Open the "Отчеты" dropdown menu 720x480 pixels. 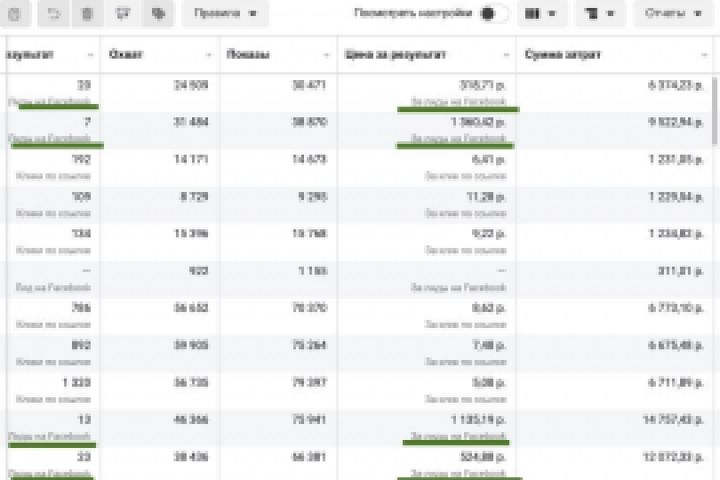point(672,13)
